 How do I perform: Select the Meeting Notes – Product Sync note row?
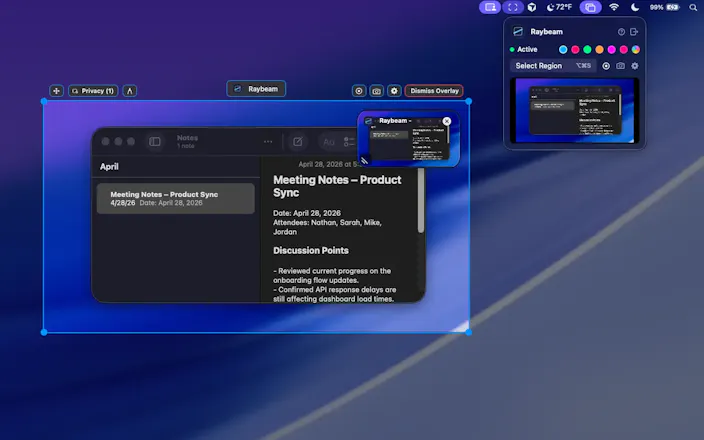[176, 198]
